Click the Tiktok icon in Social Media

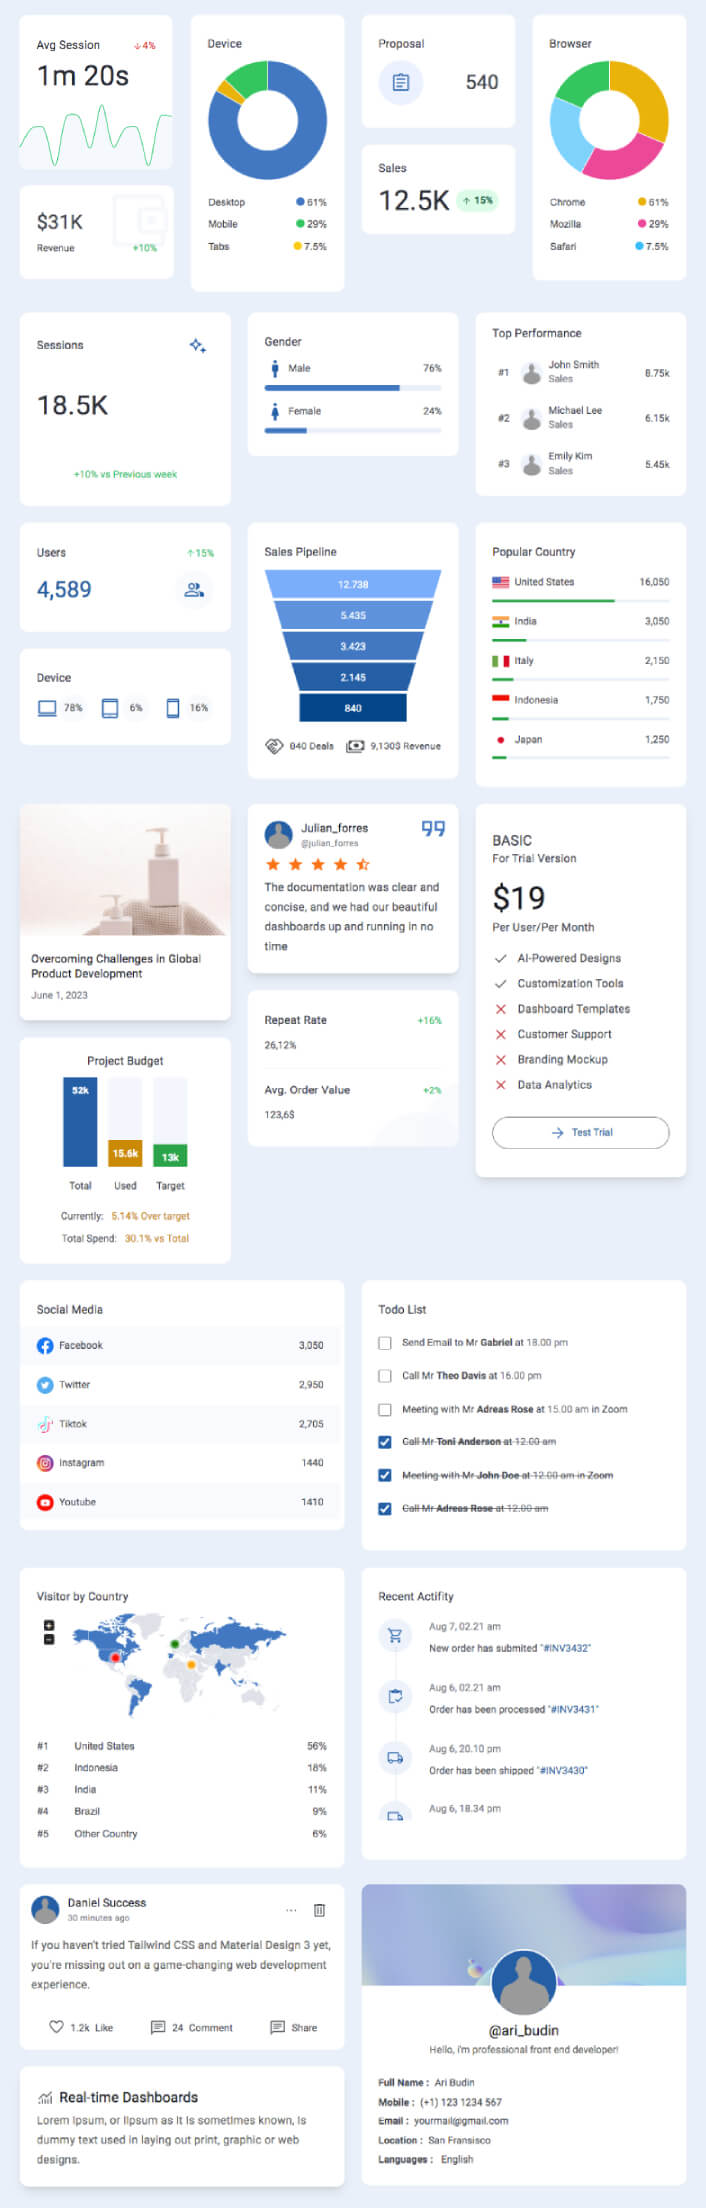tap(45, 1424)
